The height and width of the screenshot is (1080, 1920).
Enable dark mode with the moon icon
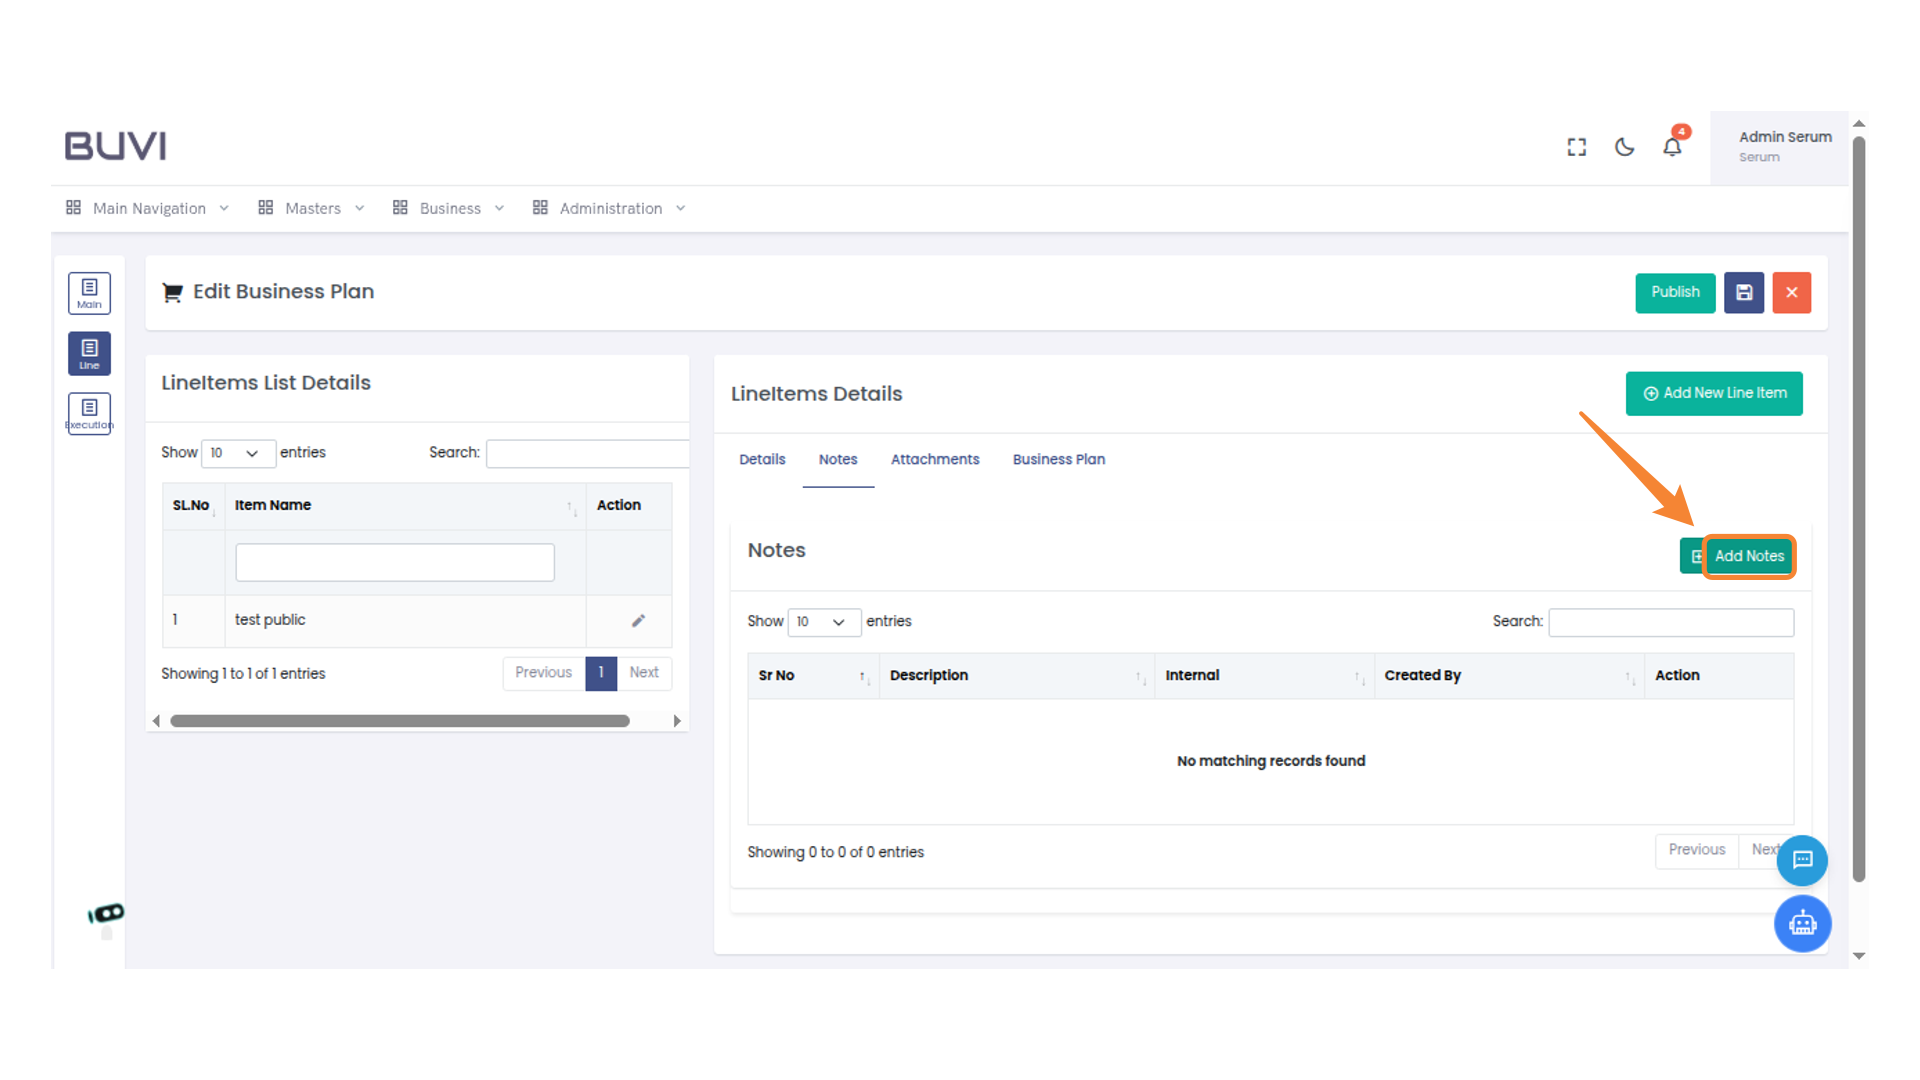click(x=1623, y=146)
